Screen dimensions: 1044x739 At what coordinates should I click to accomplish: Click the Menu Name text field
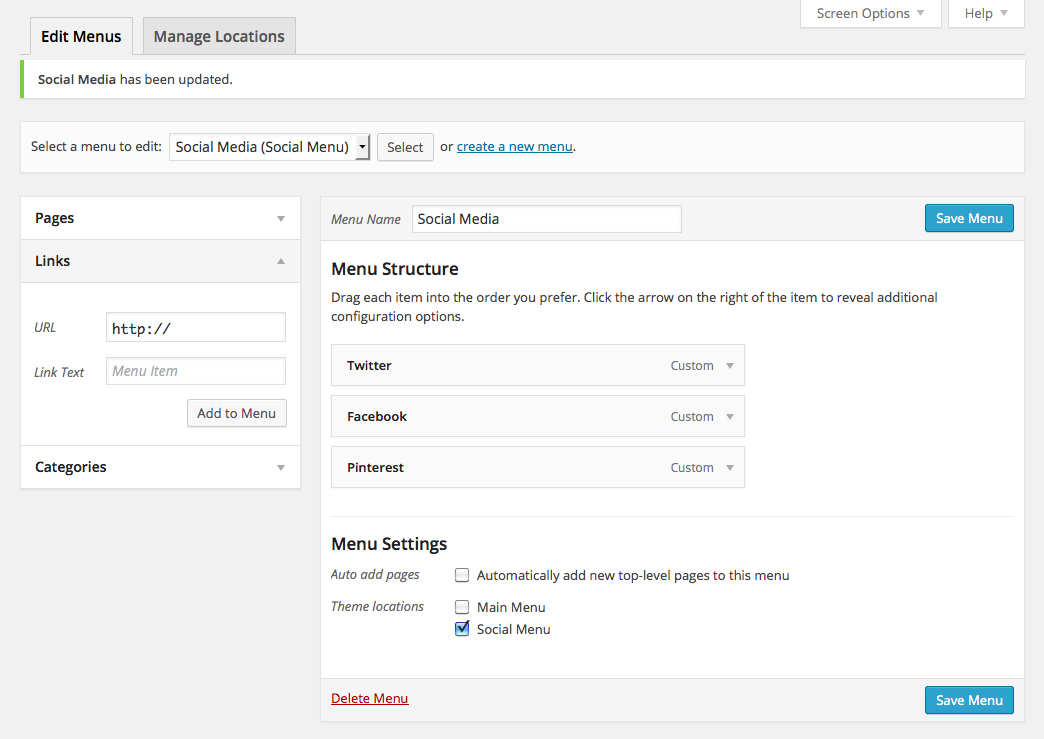tap(546, 219)
